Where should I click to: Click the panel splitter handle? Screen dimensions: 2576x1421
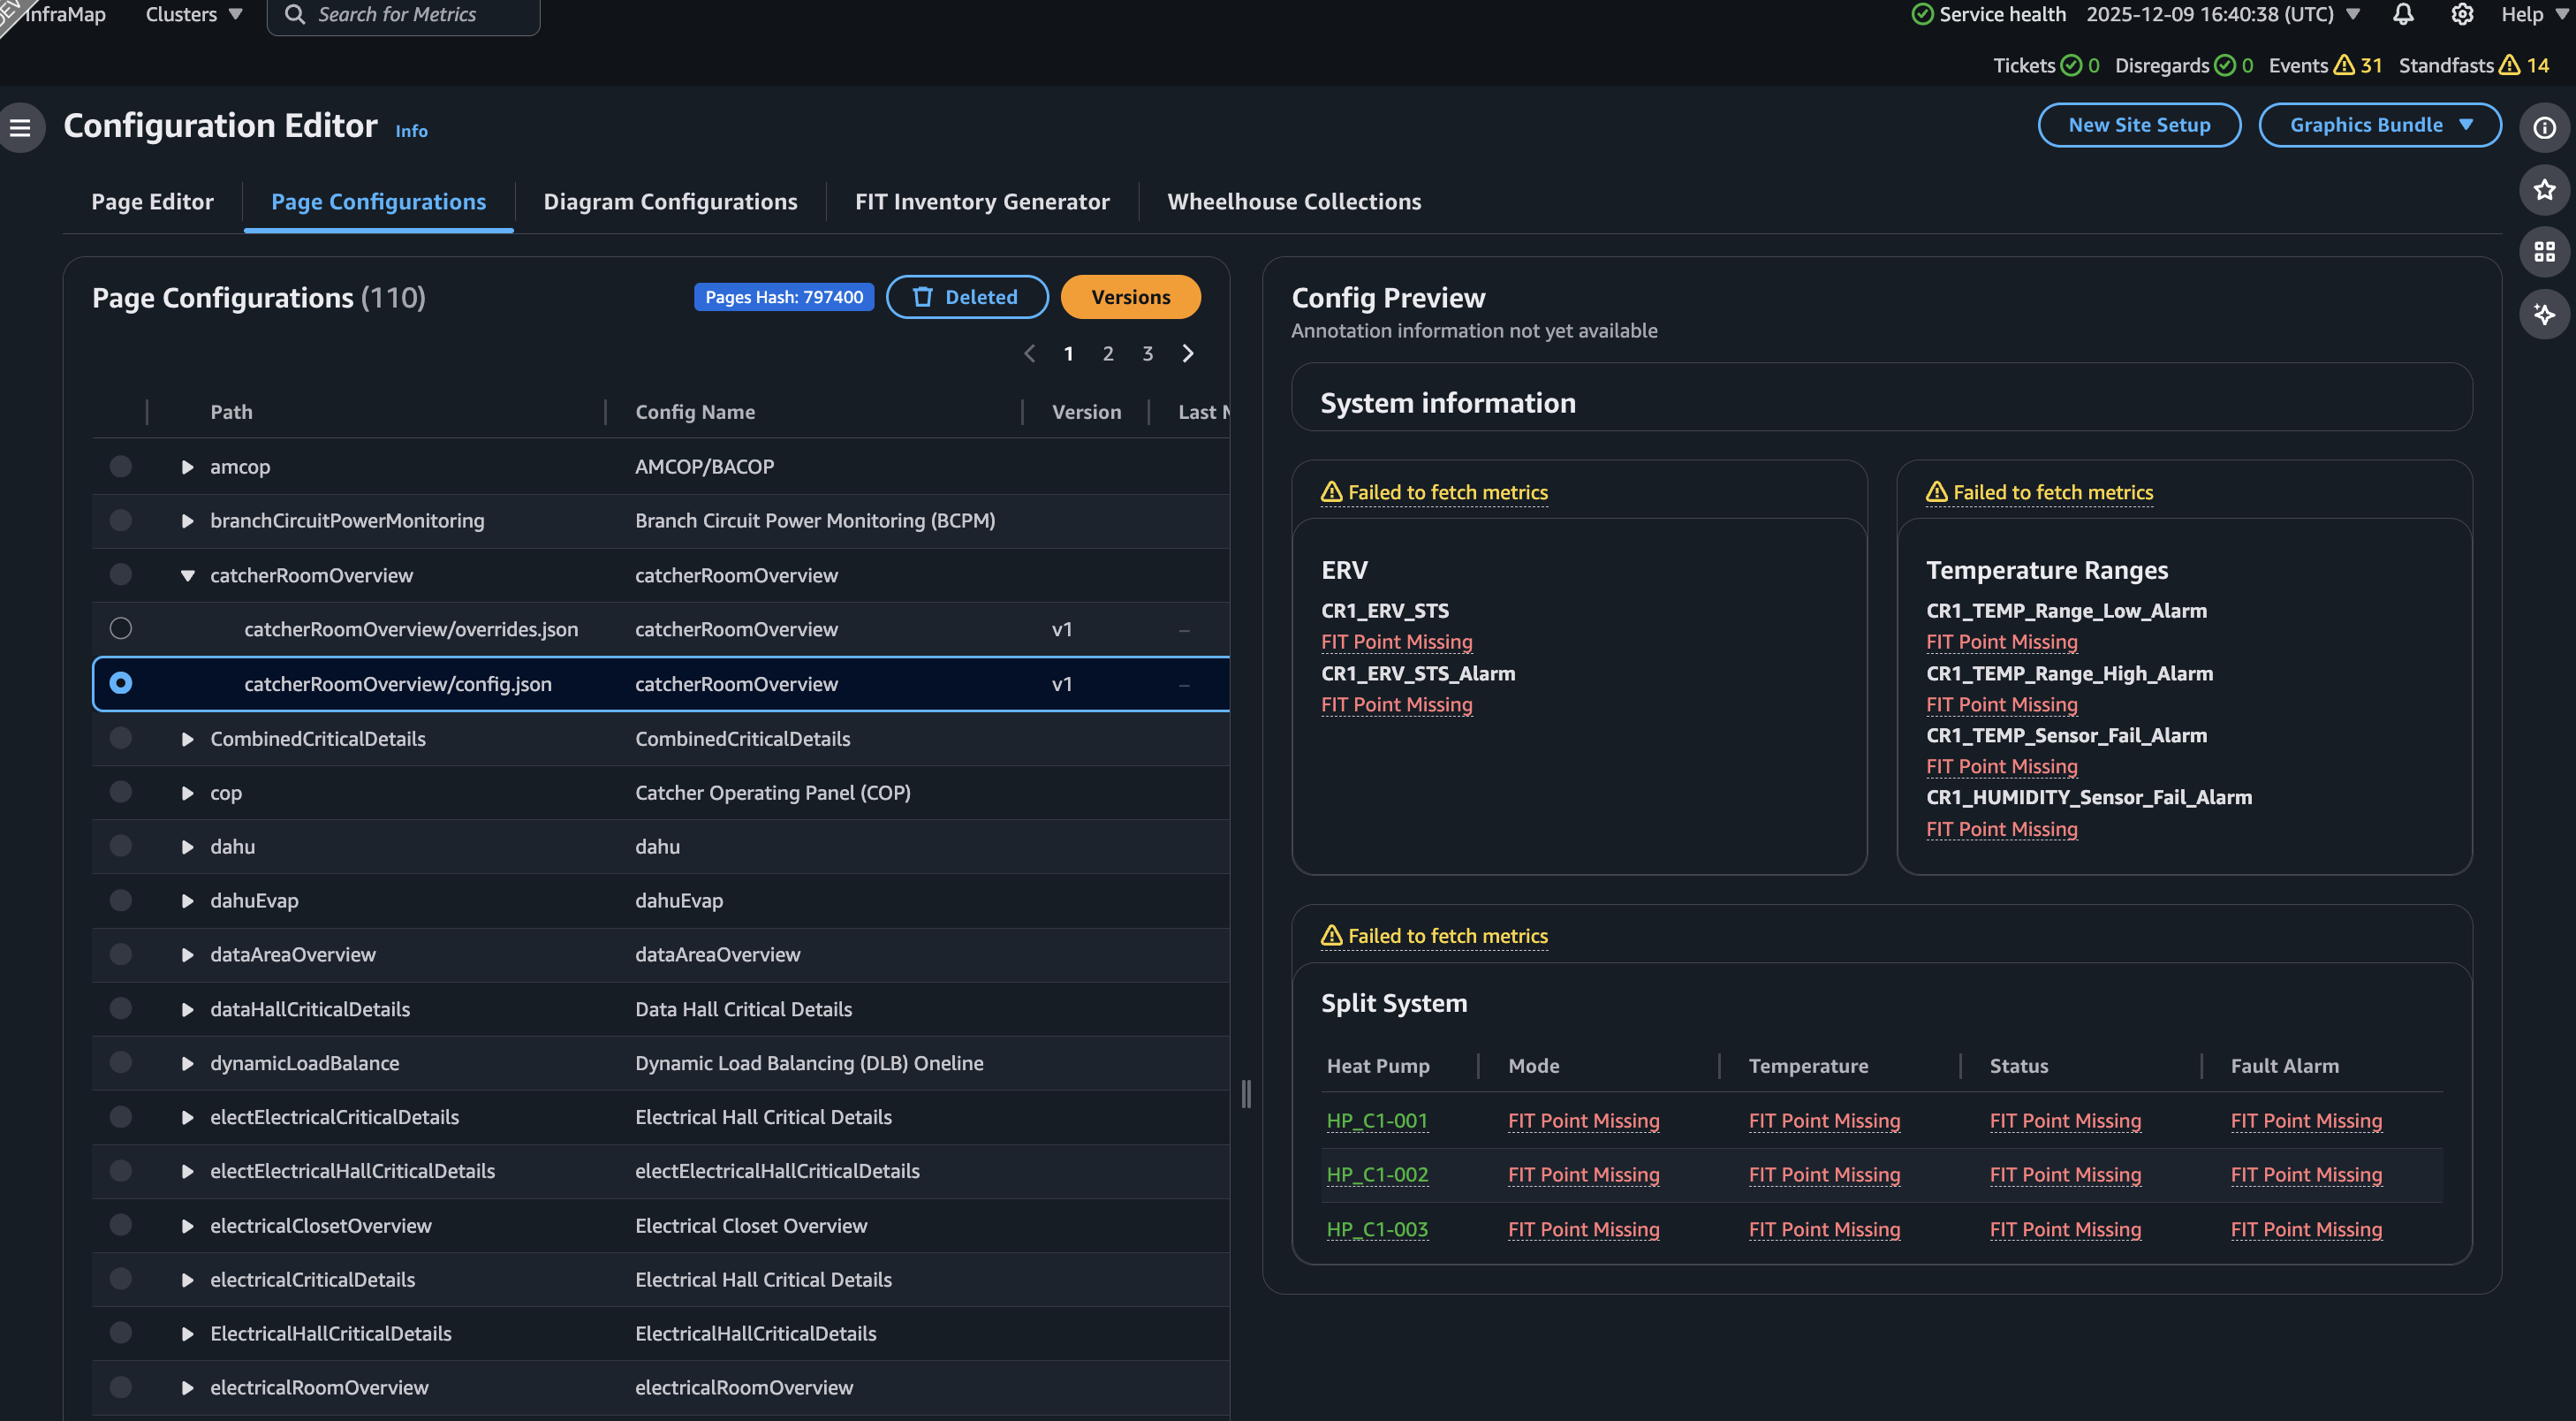(1246, 1093)
